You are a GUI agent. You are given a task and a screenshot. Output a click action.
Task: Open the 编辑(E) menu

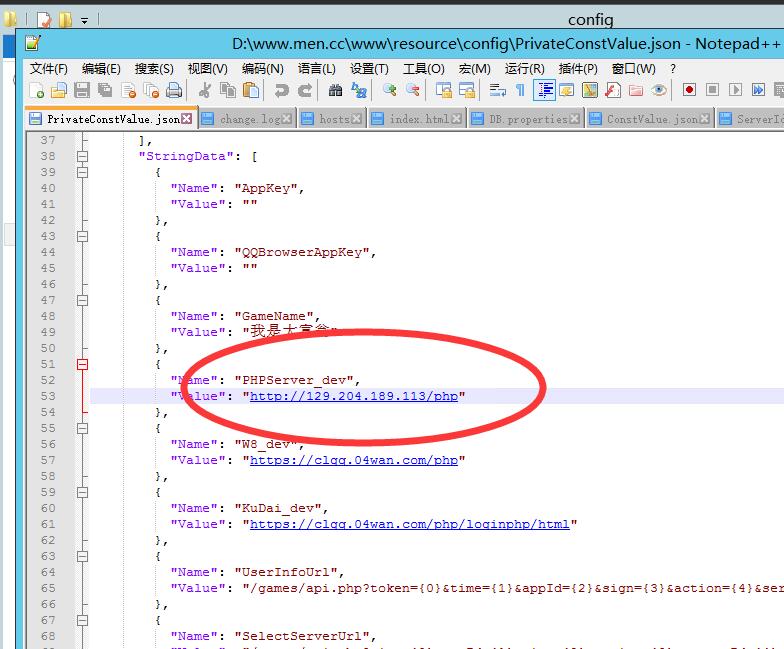pyautogui.click(x=102, y=68)
